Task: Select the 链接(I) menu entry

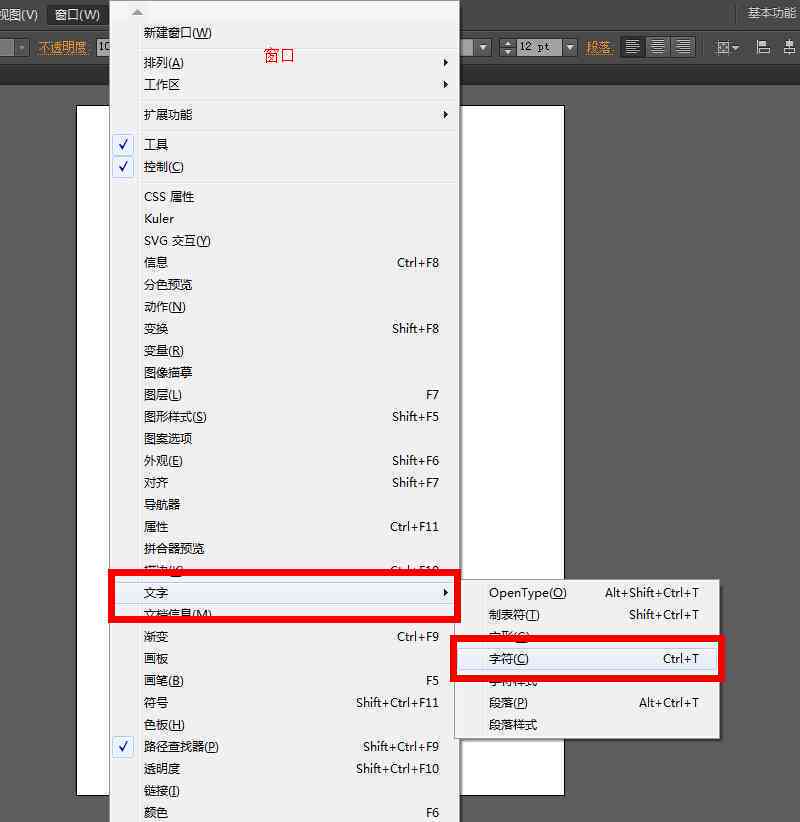Action: coord(284,791)
